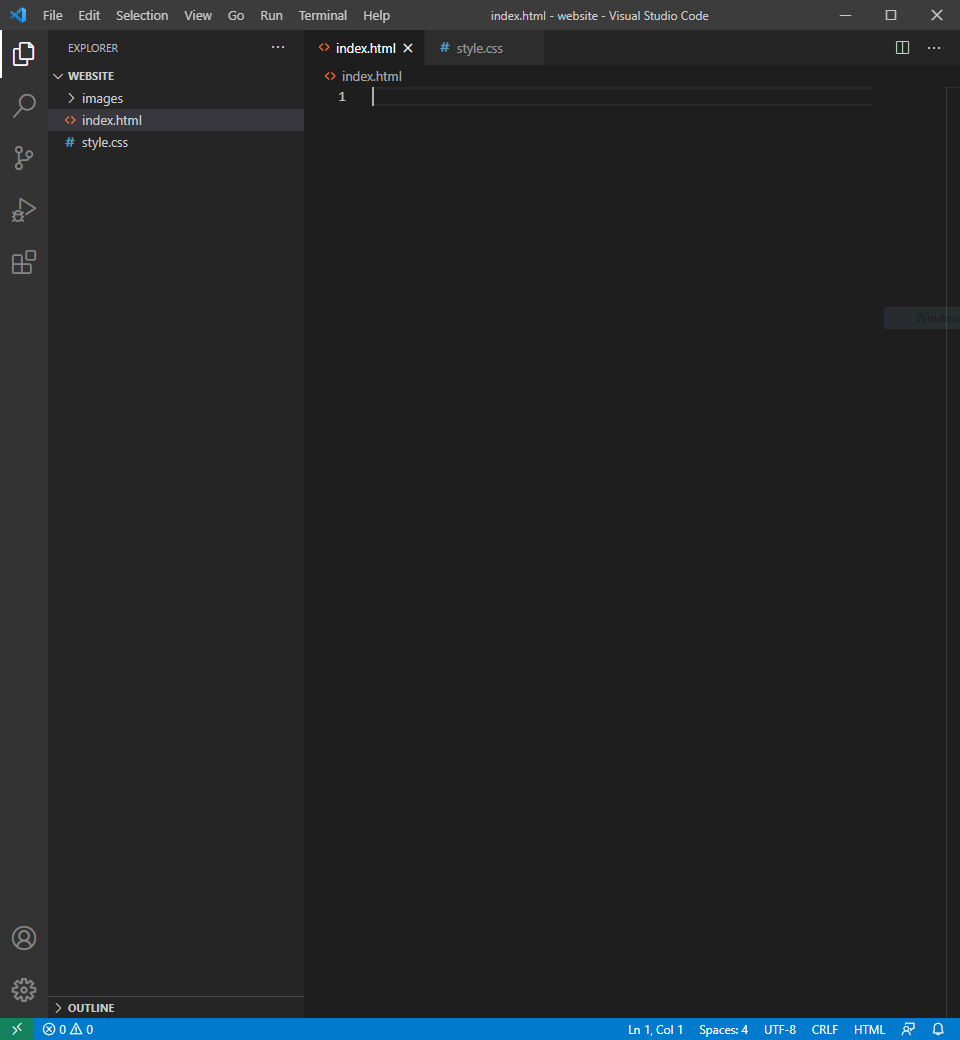Screen dimensions: 960x1040
Task: Open the Source Control view
Action: (x=24, y=158)
